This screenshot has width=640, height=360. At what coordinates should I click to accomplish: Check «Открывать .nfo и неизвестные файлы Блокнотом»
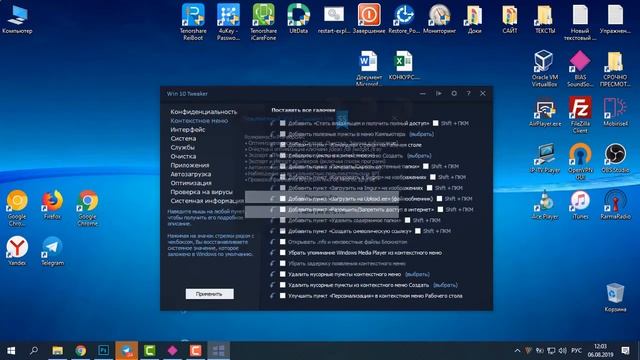(x=282, y=242)
